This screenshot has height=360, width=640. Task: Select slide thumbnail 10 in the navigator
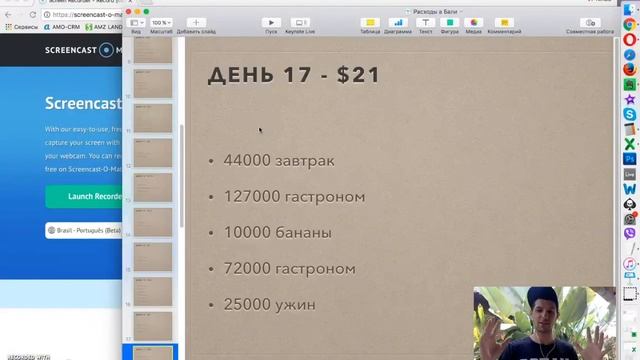153,83
